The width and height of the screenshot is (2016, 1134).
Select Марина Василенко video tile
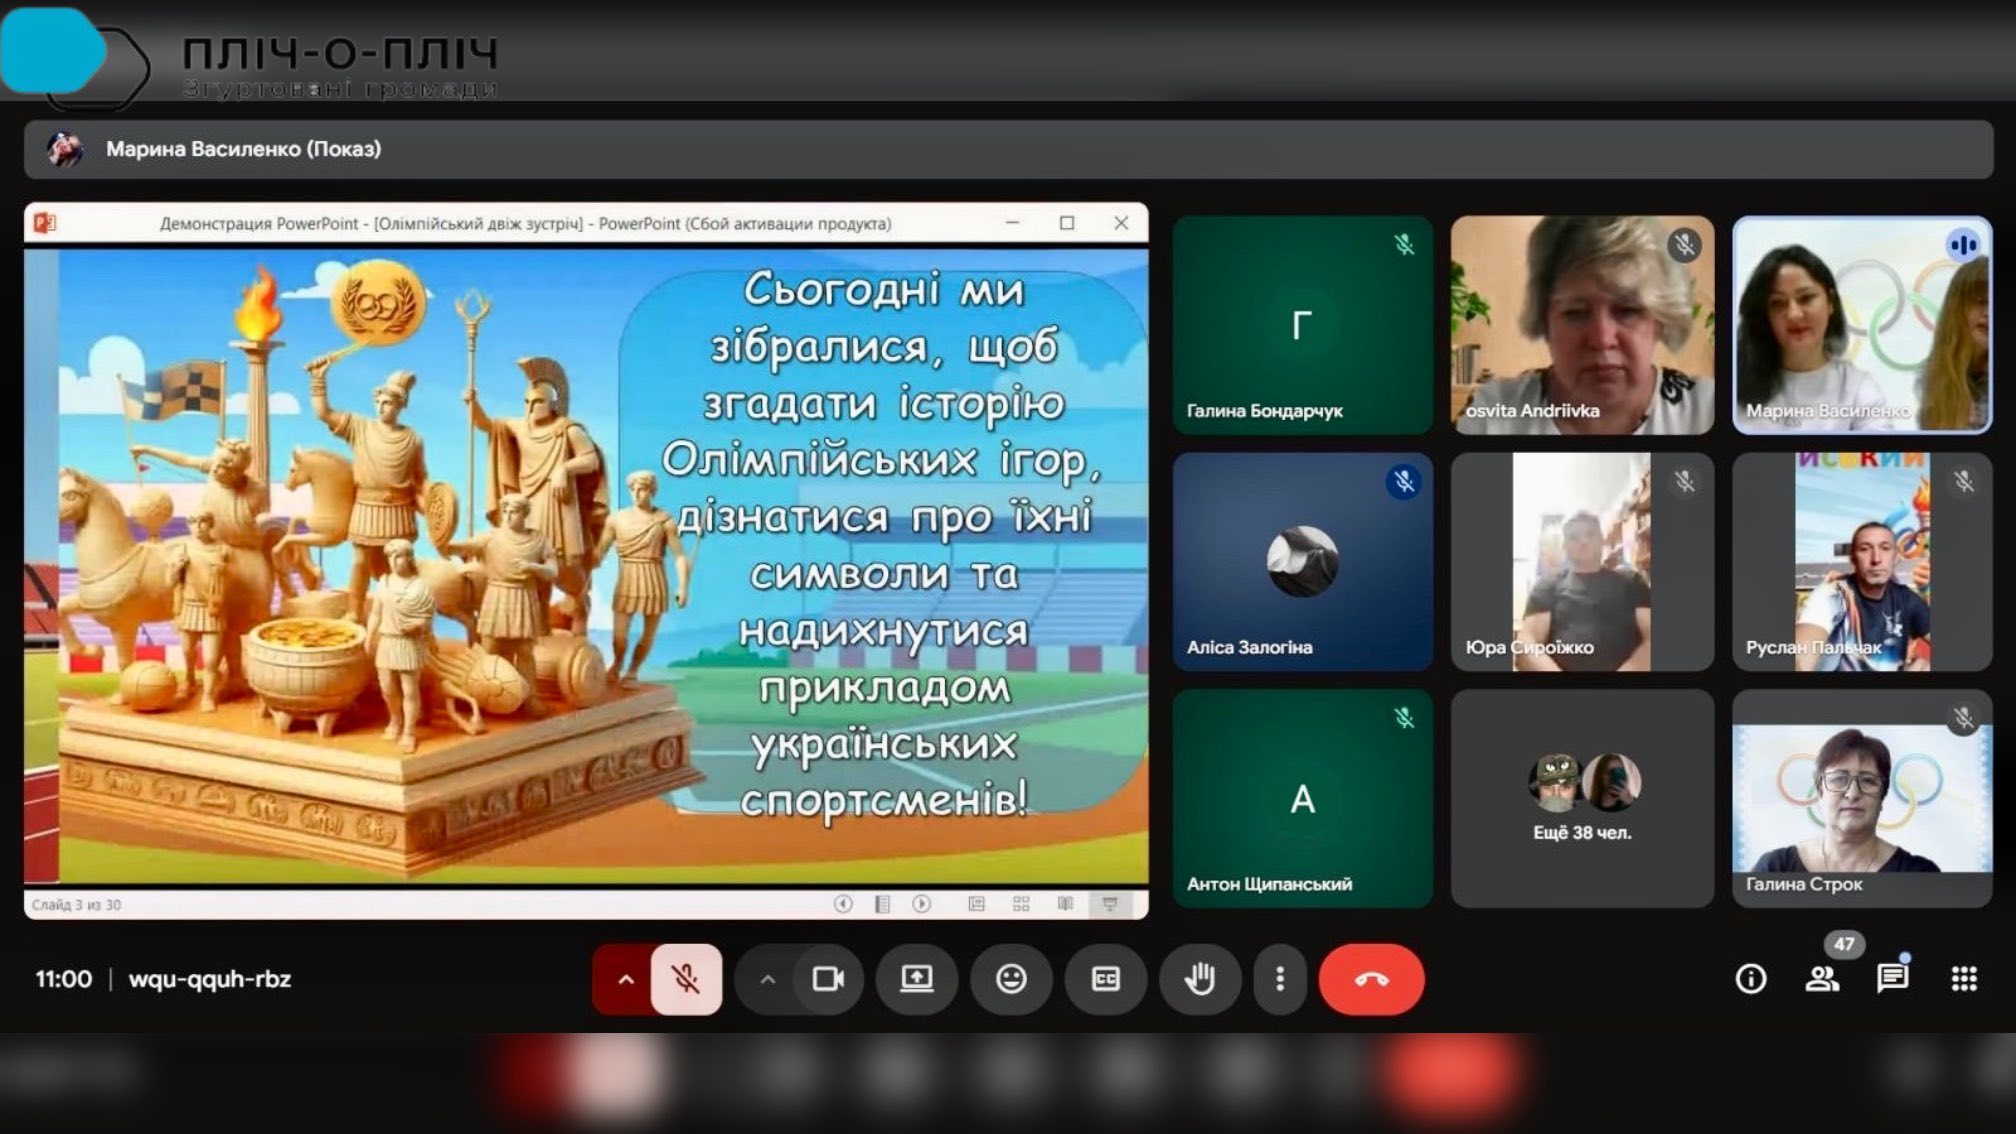tap(1862, 325)
